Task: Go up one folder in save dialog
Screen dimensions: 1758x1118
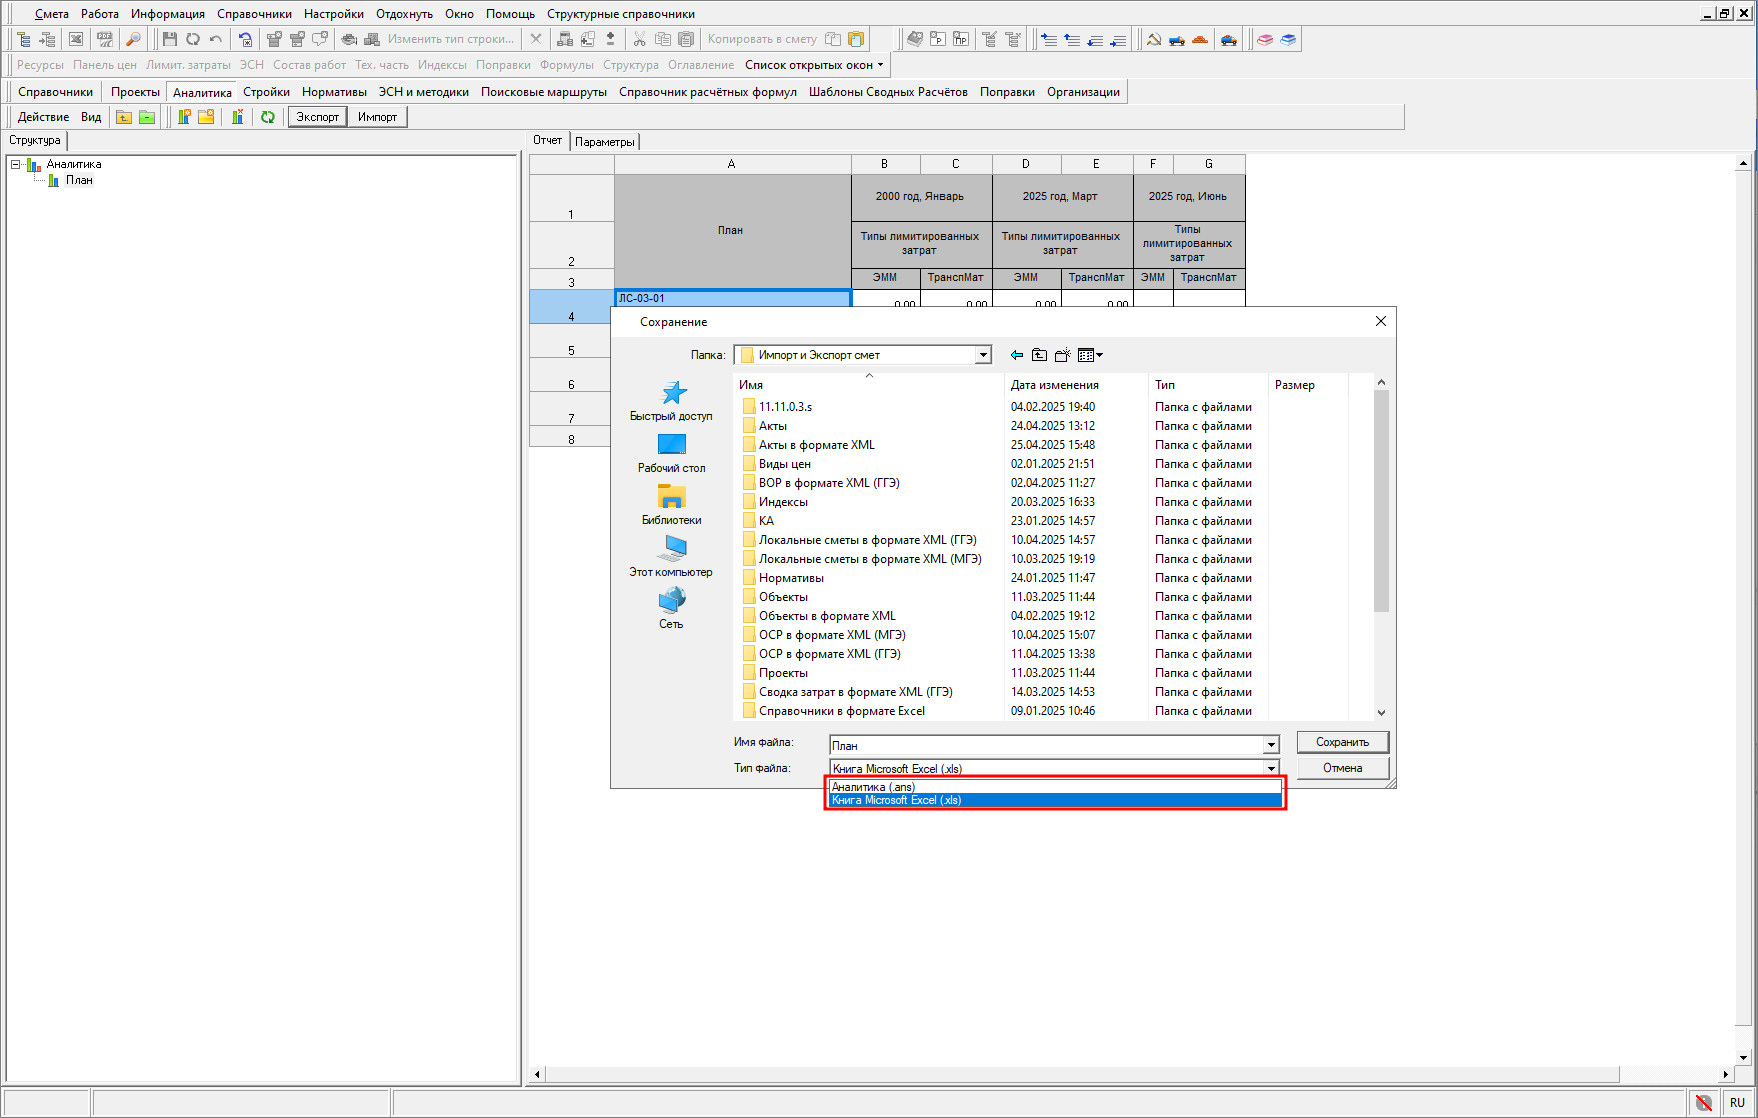Action: coord(1040,355)
